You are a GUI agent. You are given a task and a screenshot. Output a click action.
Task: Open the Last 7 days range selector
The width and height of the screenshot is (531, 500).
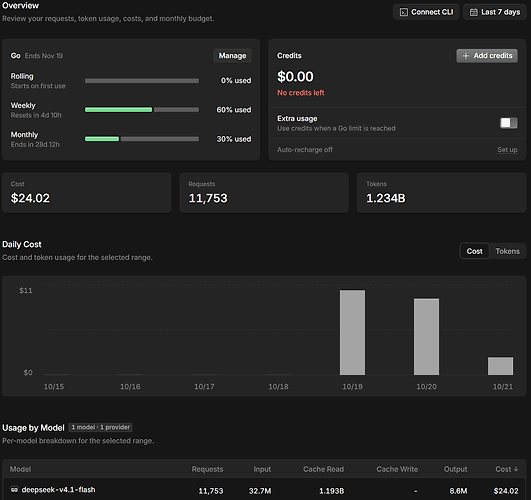[x=494, y=12]
